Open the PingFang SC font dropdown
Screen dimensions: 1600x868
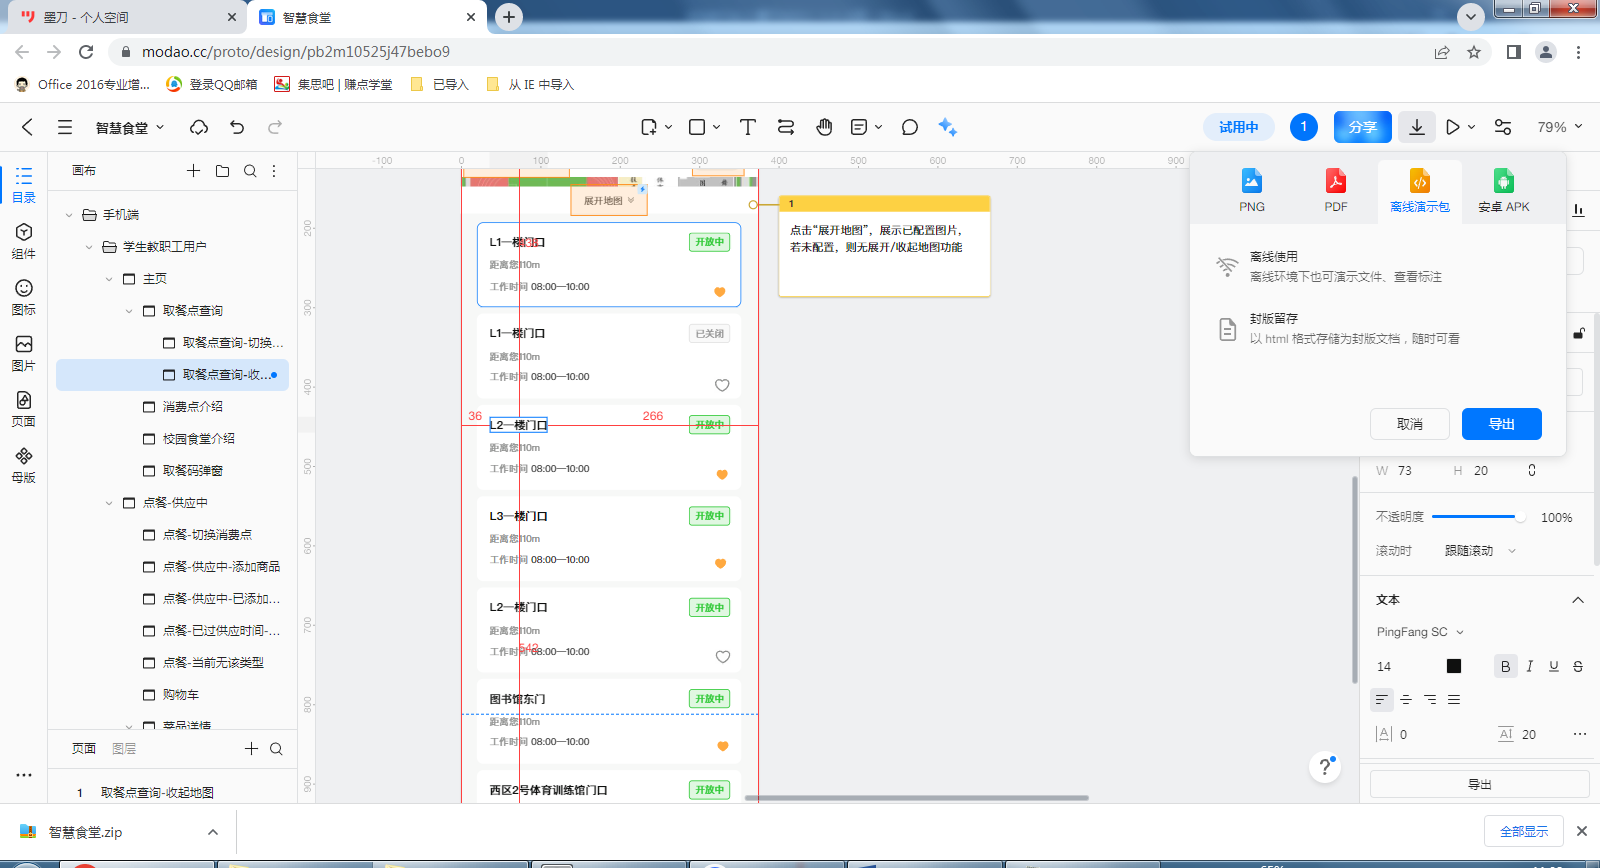tap(1420, 632)
